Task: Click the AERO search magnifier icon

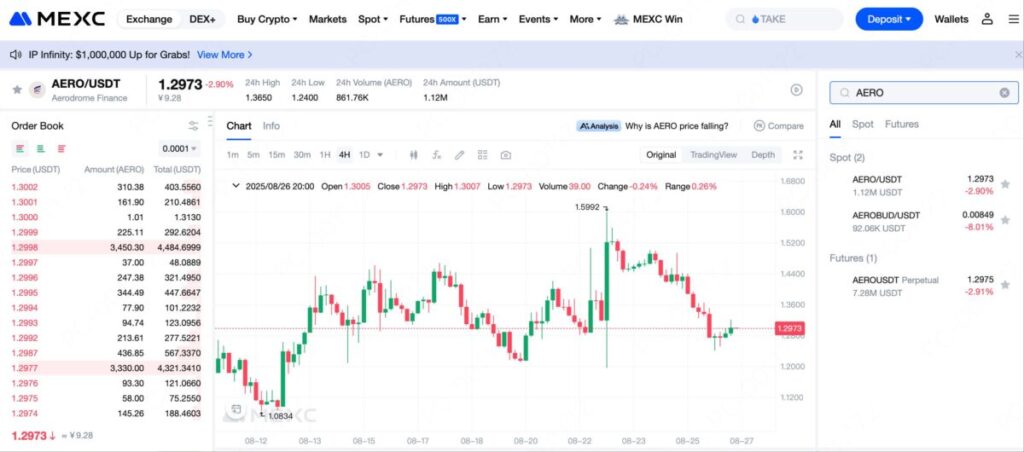Action: (x=844, y=93)
